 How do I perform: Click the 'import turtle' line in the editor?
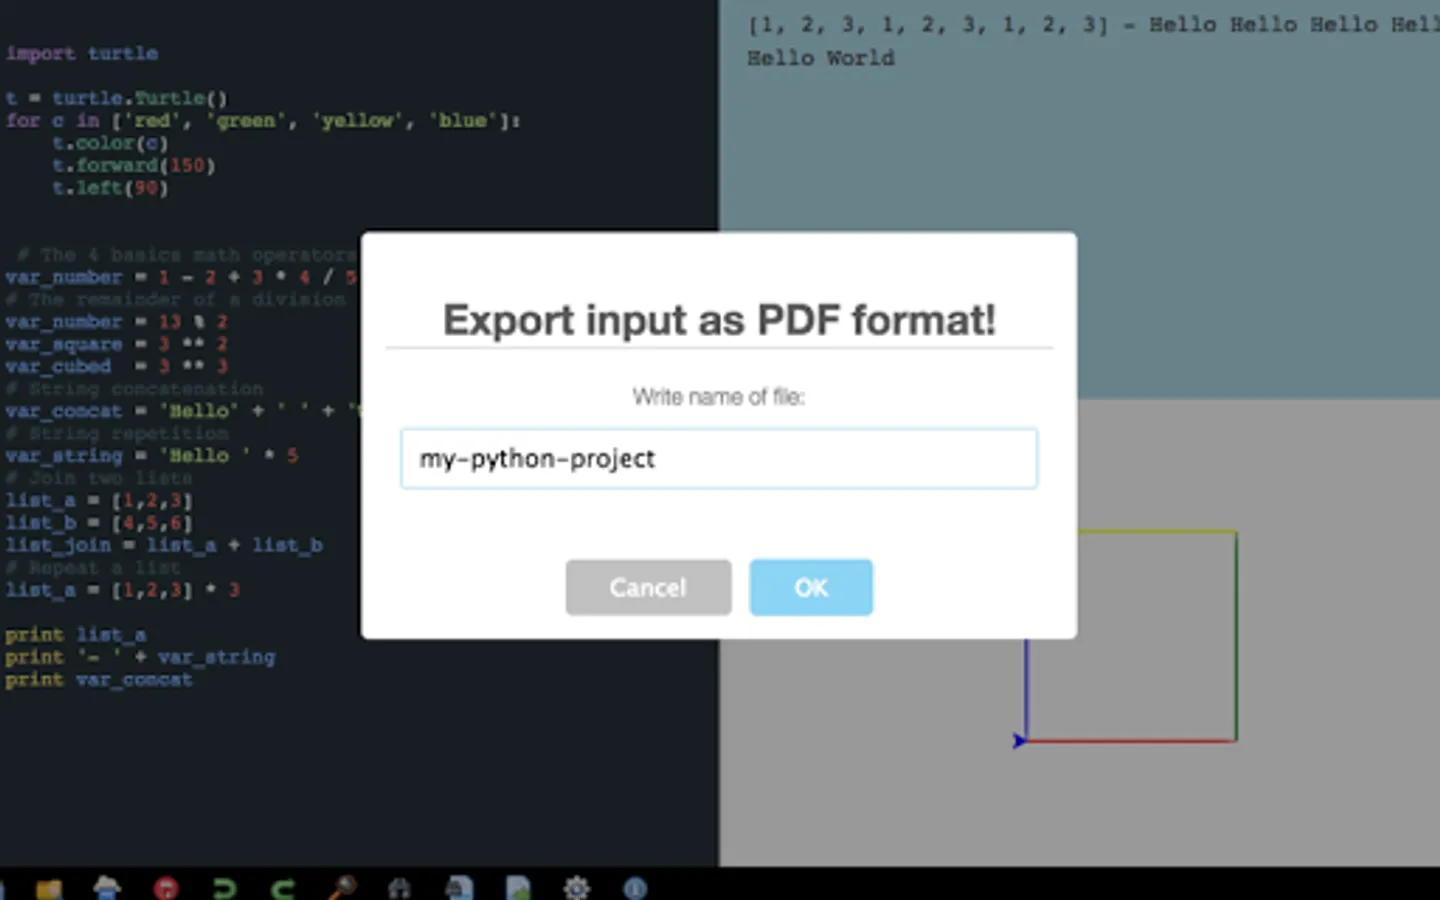click(82, 53)
